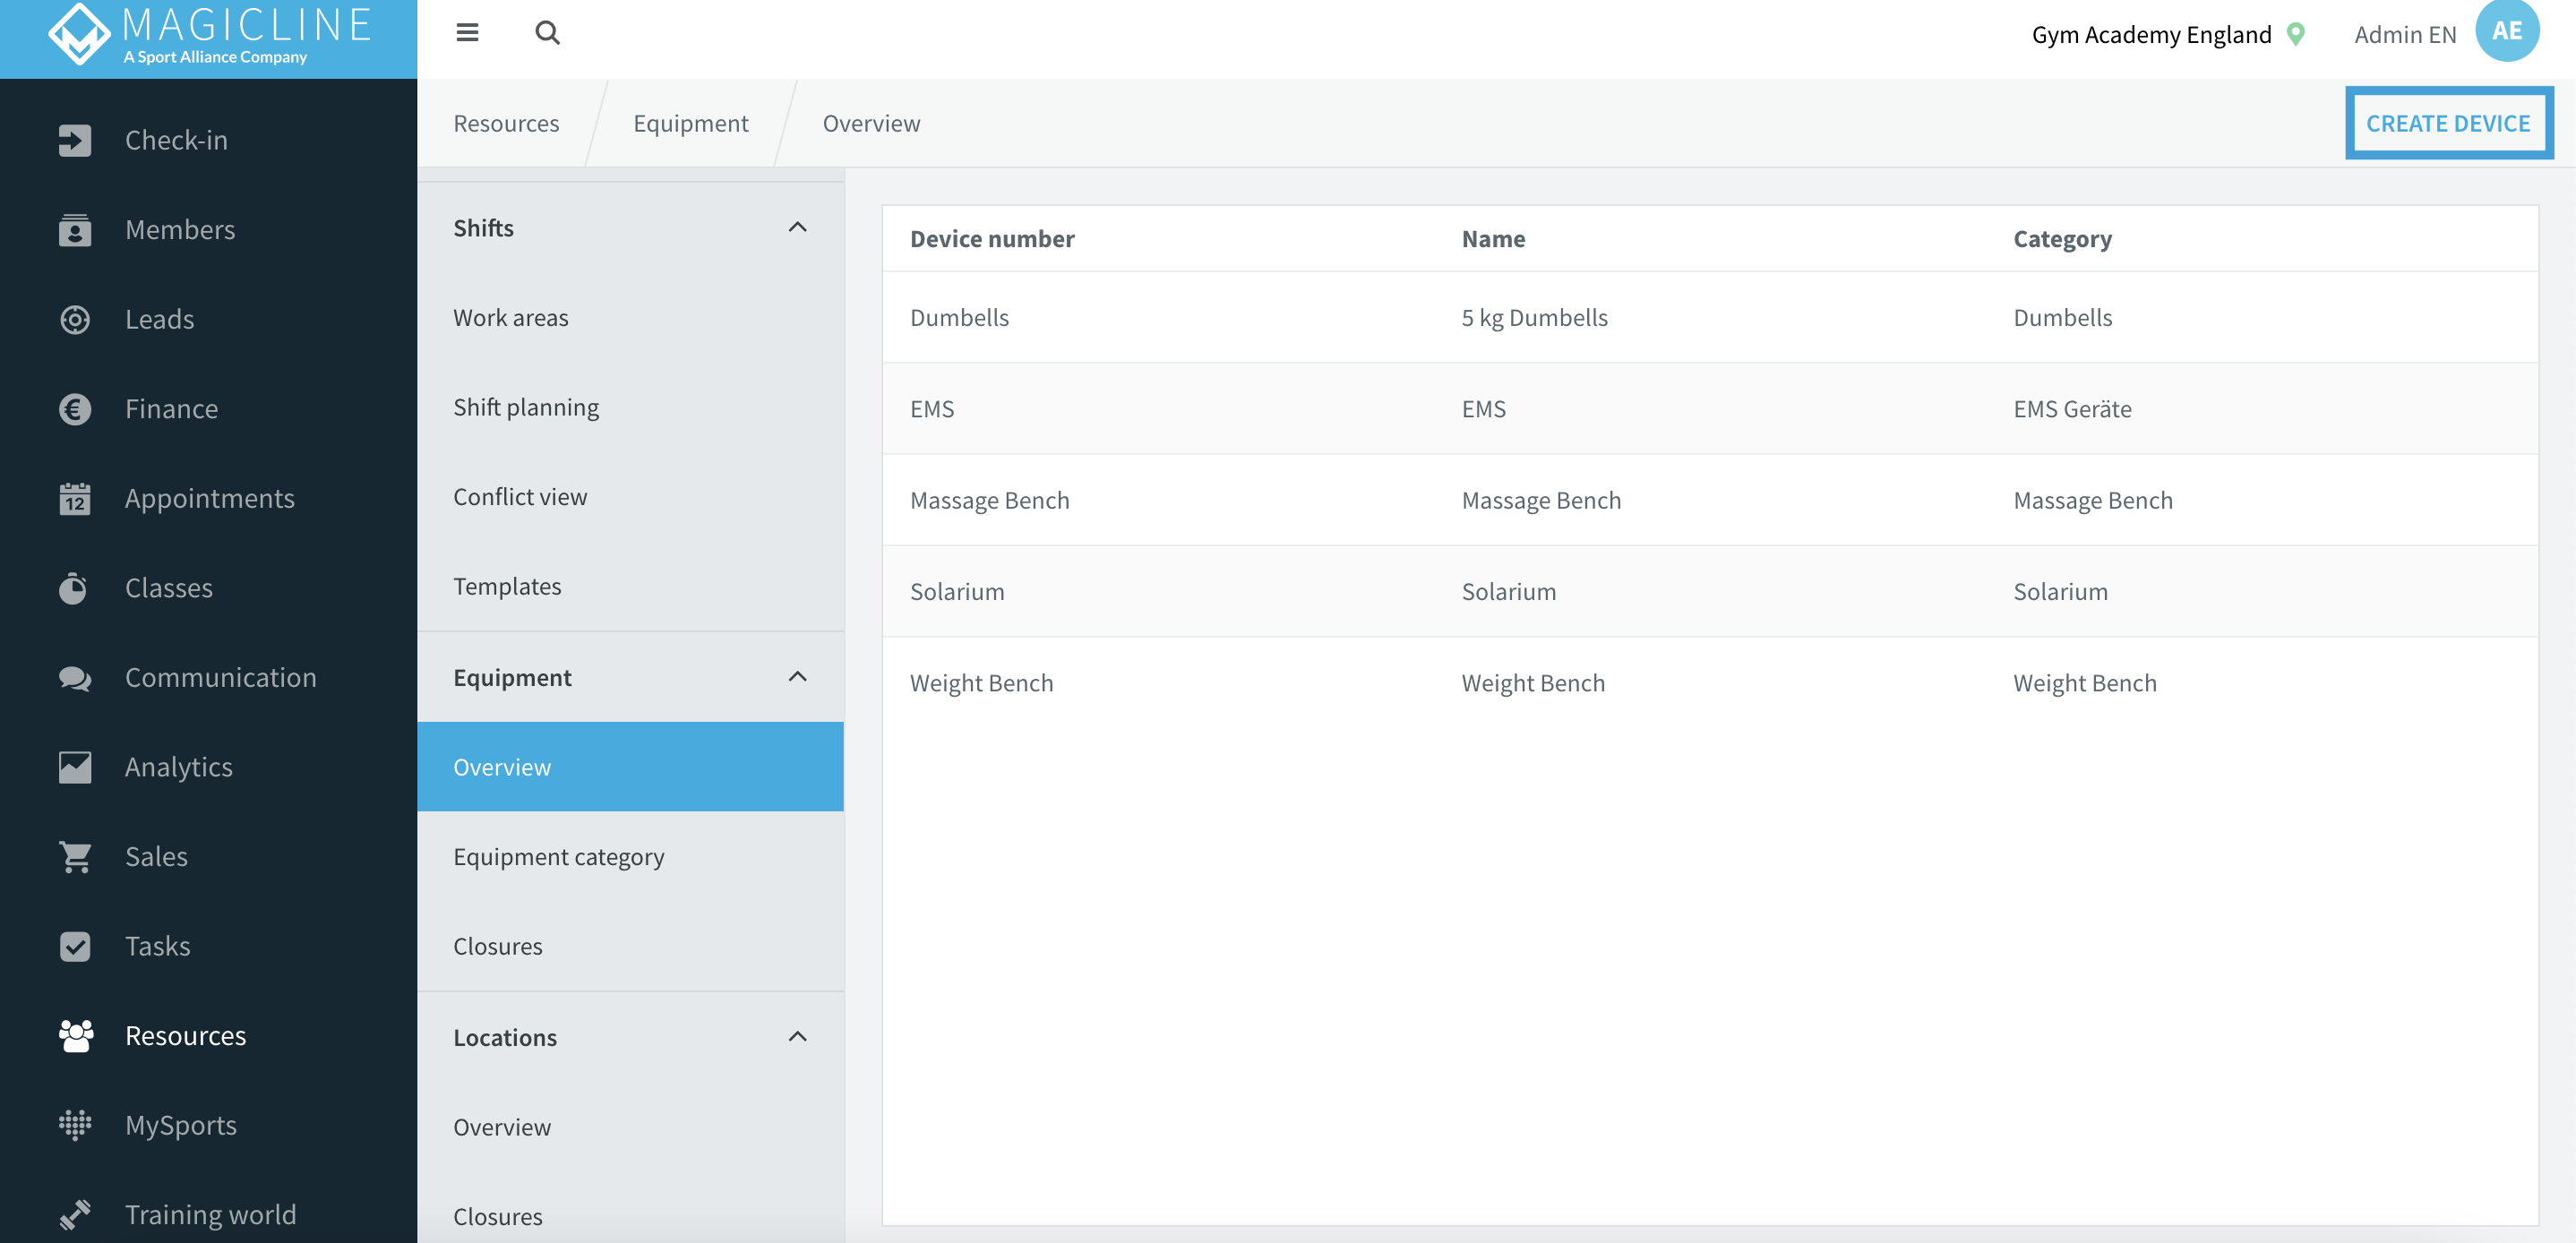Viewport: 2576px width, 1243px height.
Task: Click the MySports dots icon
Action: pyautogui.click(x=75, y=1125)
